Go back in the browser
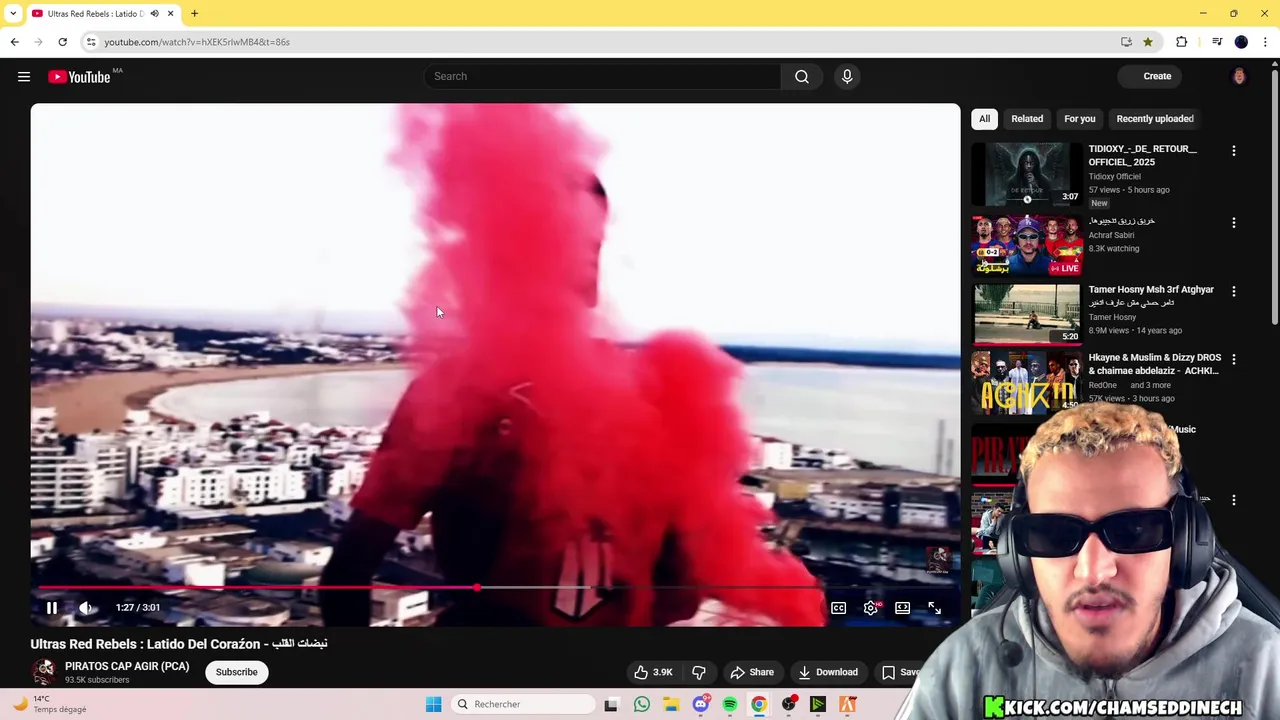This screenshot has height=720, width=1280. click(14, 42)
